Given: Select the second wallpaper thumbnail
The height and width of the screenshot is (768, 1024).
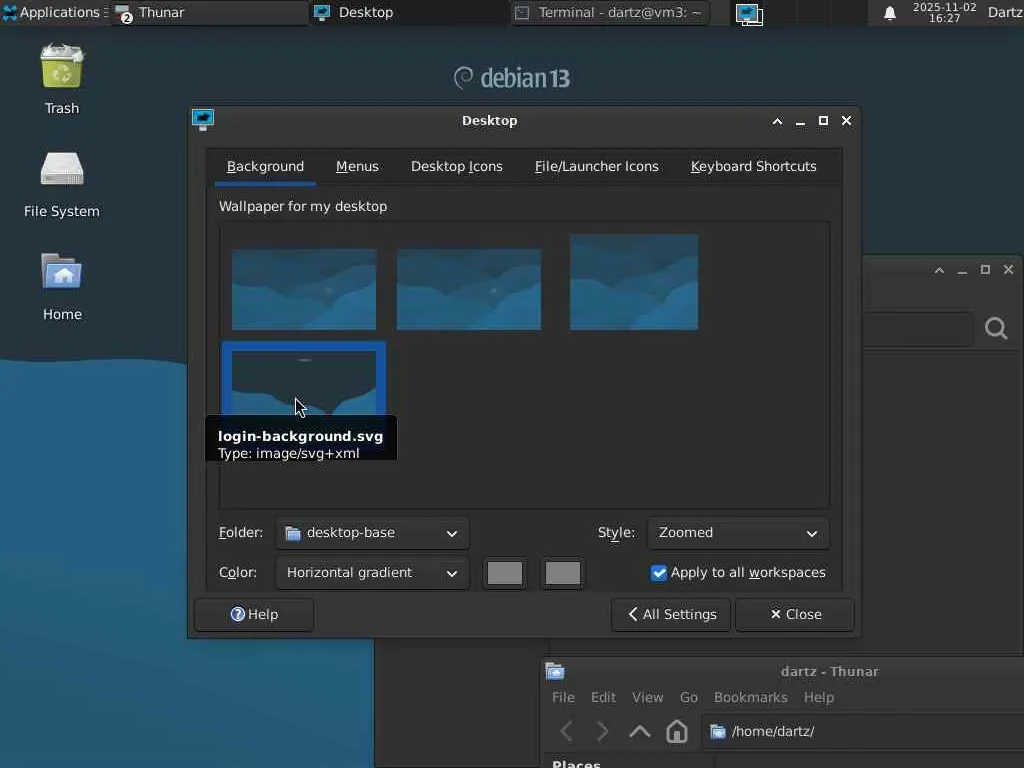Looking at the screenshot, I should (x=469, y=289).
